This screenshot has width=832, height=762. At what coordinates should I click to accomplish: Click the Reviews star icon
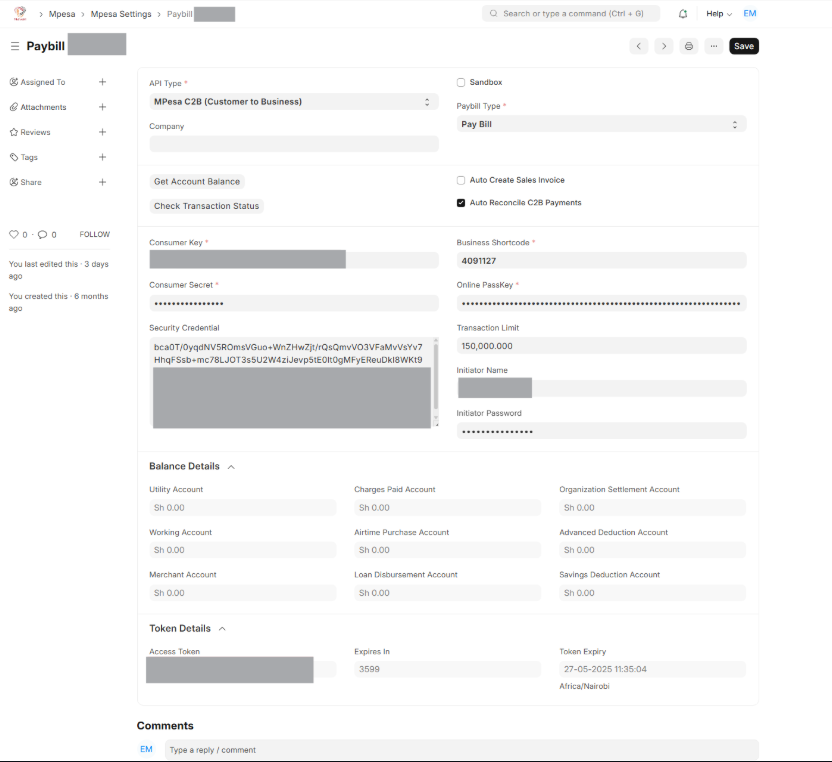click(x=14, y=132)
